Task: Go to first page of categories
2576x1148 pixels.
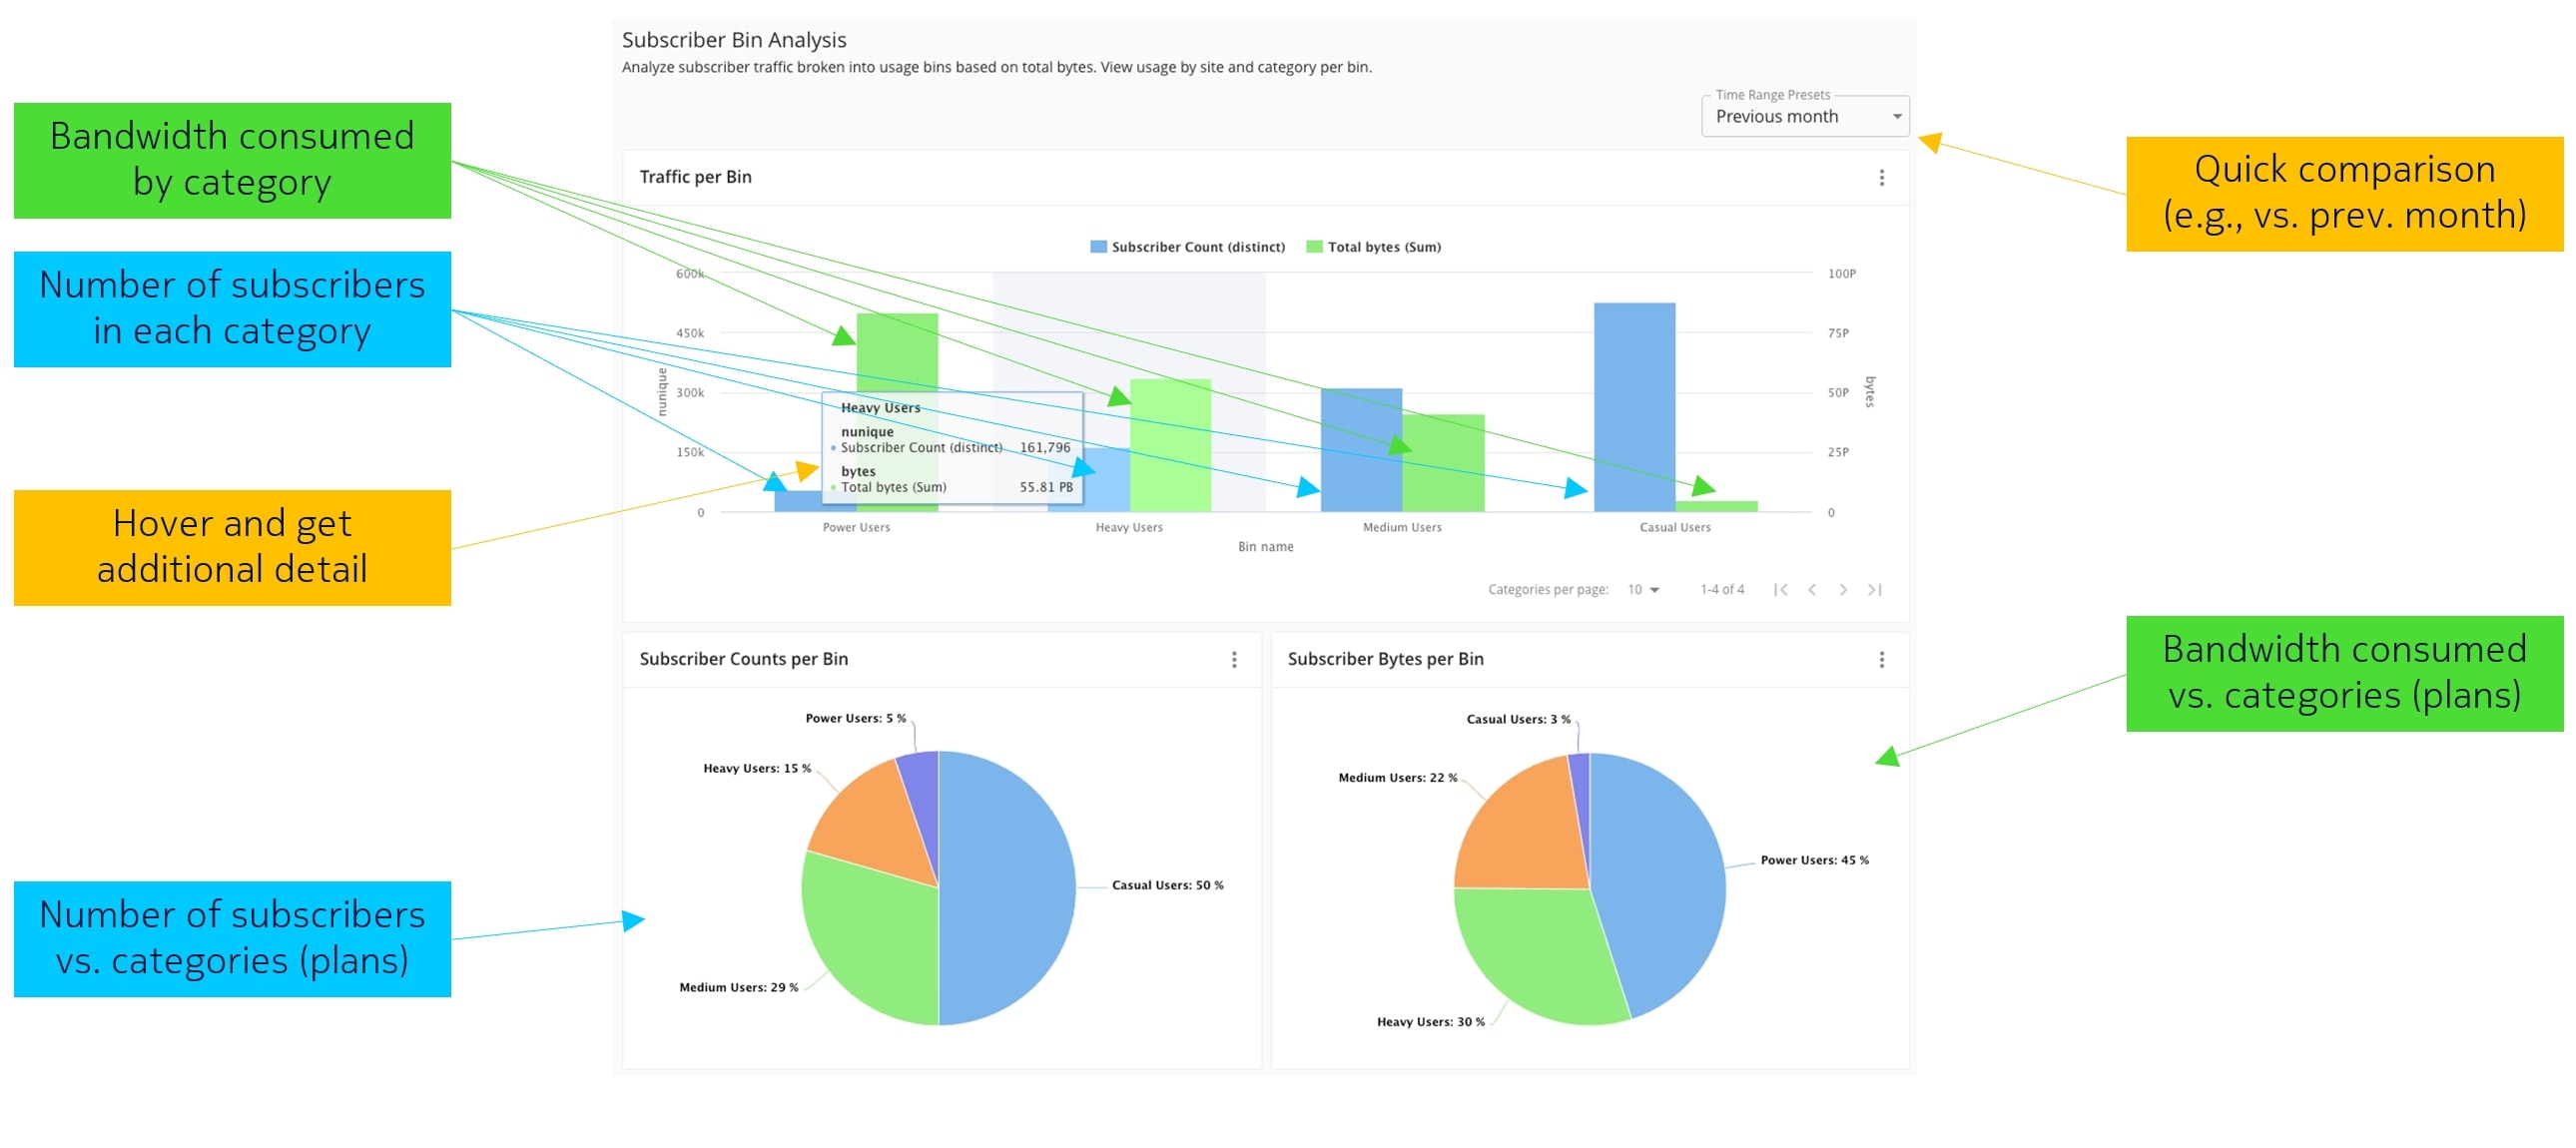Action: (x=1780, y=590)
